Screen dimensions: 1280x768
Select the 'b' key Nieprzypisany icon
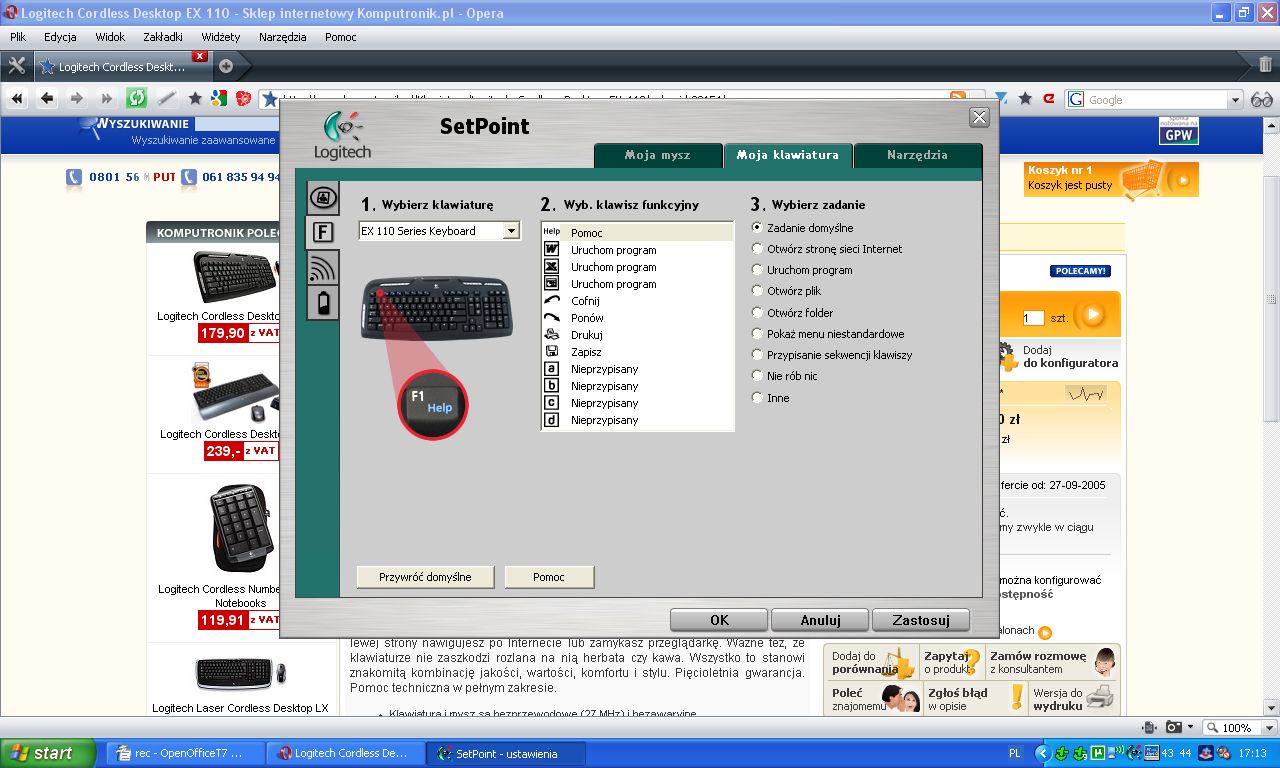pos(551,386)
